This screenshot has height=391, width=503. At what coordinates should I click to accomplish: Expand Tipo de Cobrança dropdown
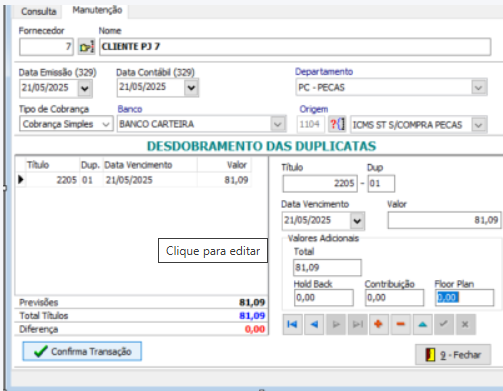point(106,124)
